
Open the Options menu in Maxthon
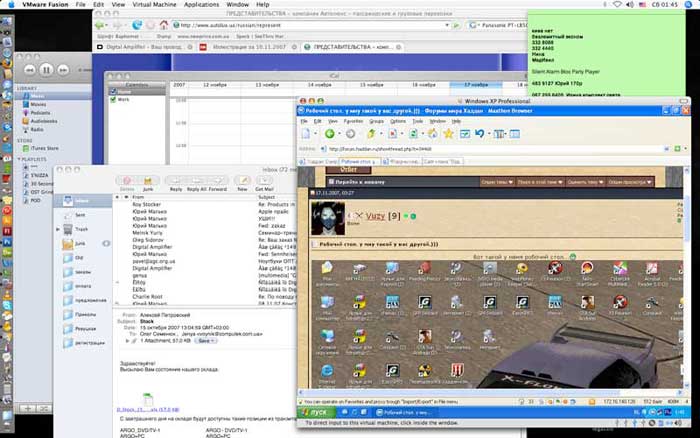(x=398, y=121)
